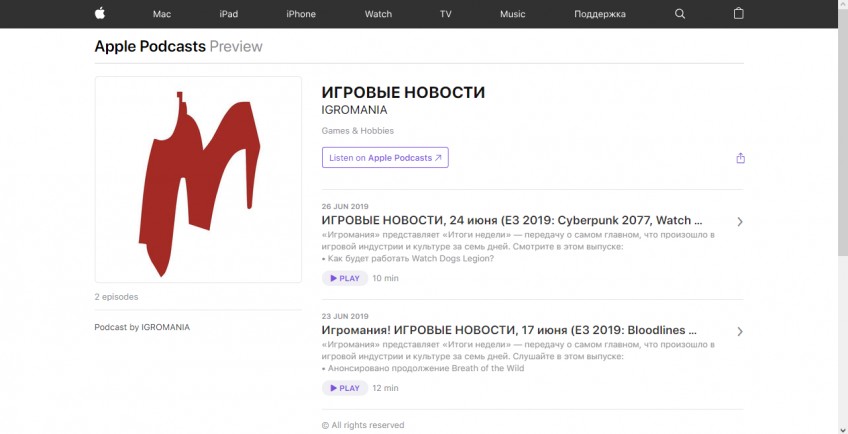Click the red podcast cover artwork

tap(198, 179)
